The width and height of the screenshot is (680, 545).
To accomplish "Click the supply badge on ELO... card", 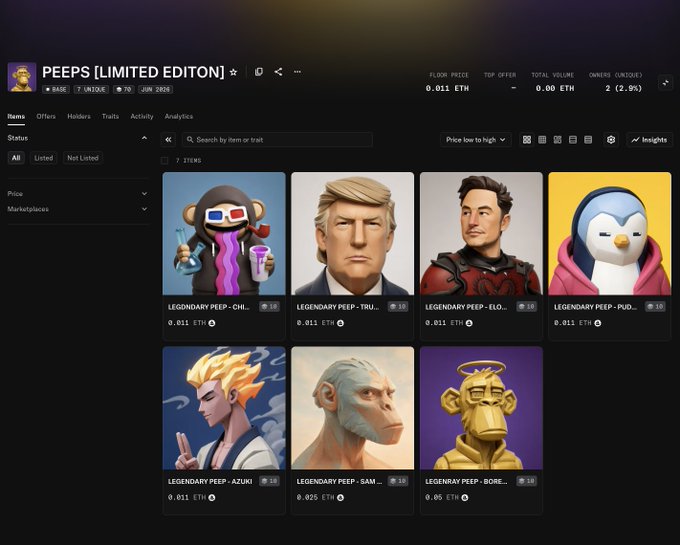I will (x=526, y=307).
